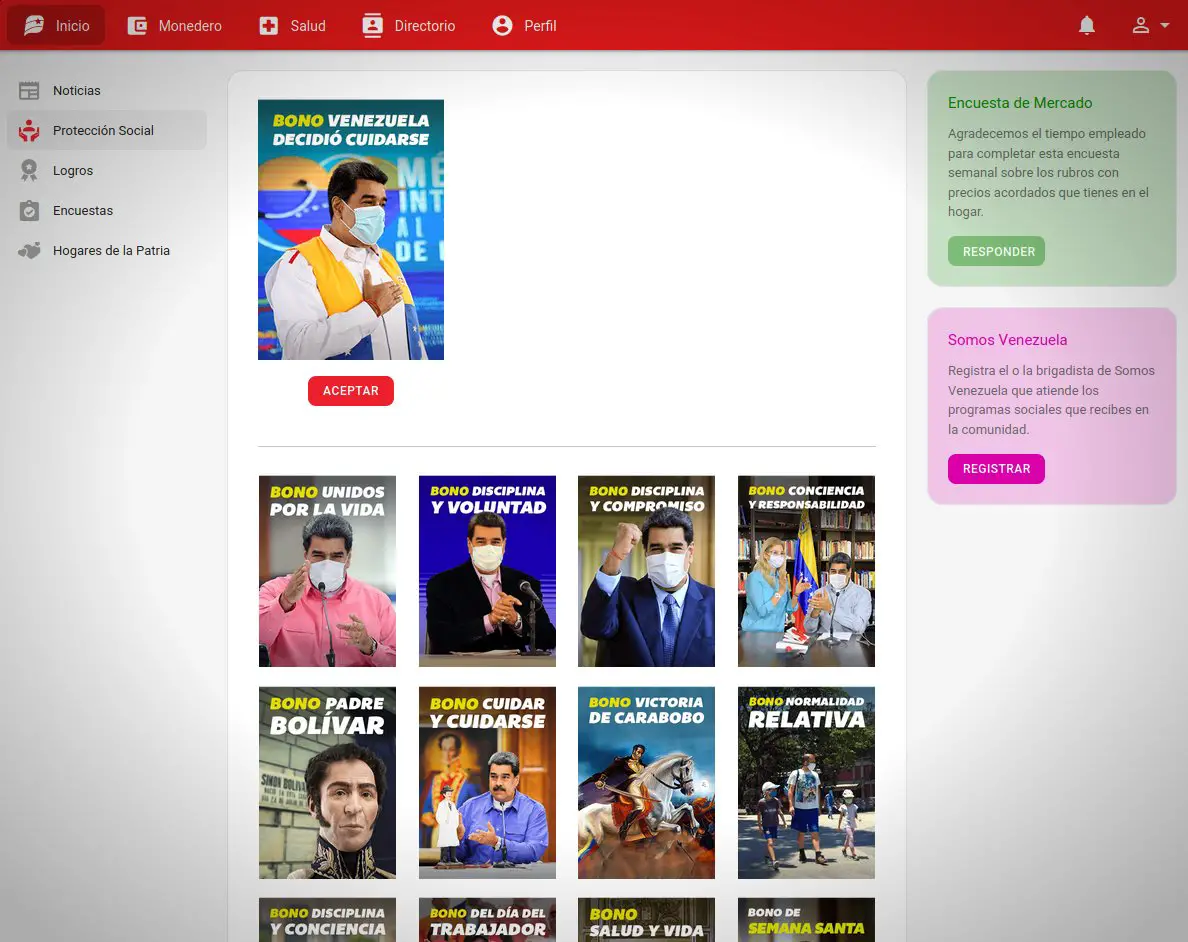Select the Bono Victoria de Carabobo image
The image size is (1188, 942).
(646, 782)
